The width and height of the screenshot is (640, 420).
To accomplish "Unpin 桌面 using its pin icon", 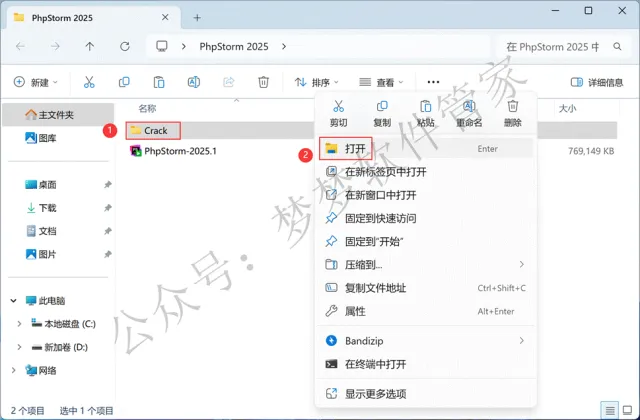I will coord(108,184).
